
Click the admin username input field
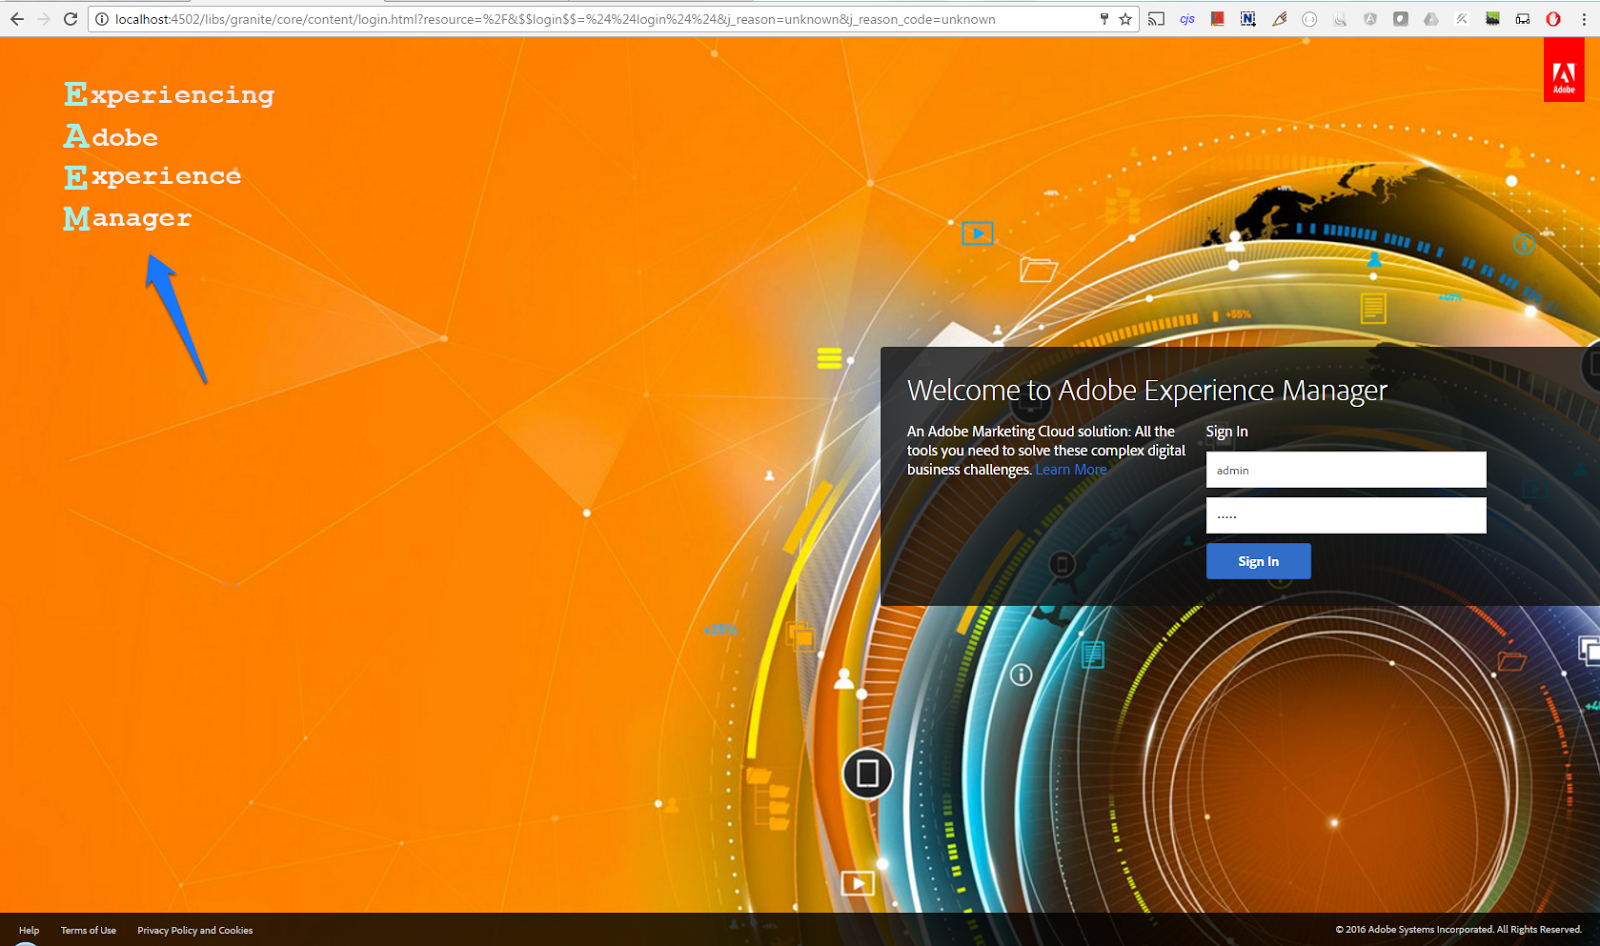(x=1345, y=469)
